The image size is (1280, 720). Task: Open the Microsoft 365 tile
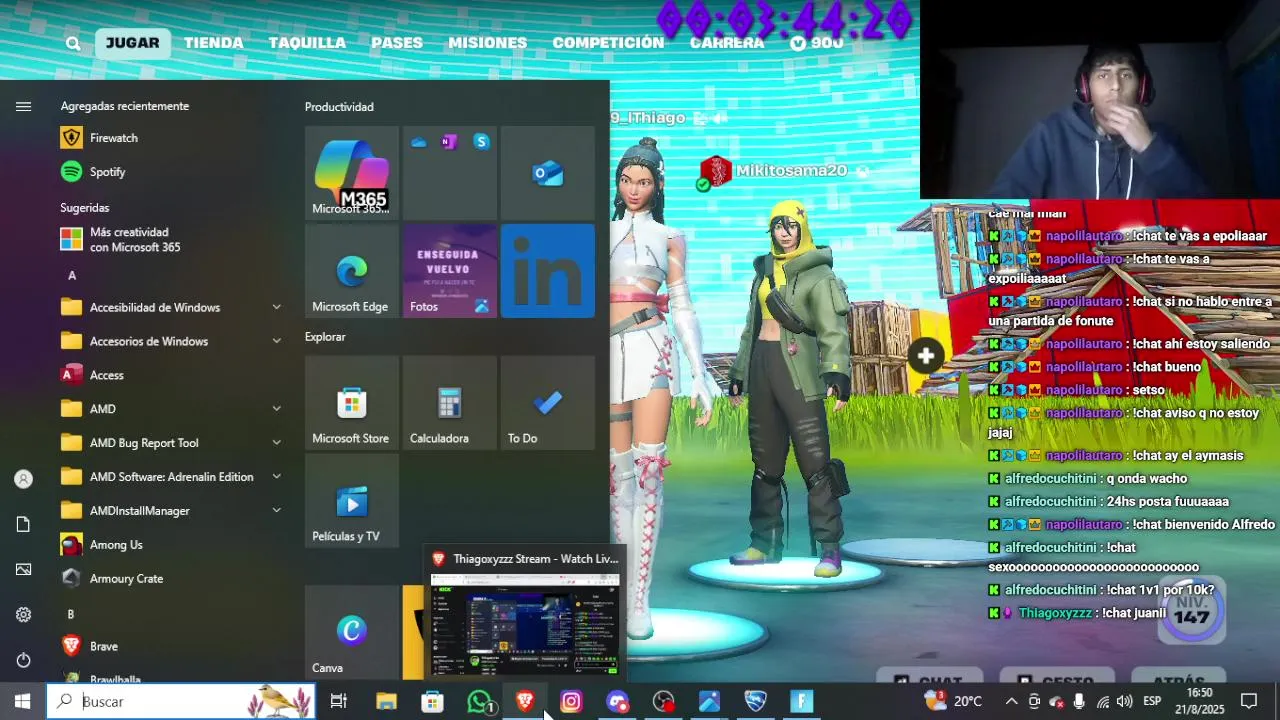(x=351, y=173)
